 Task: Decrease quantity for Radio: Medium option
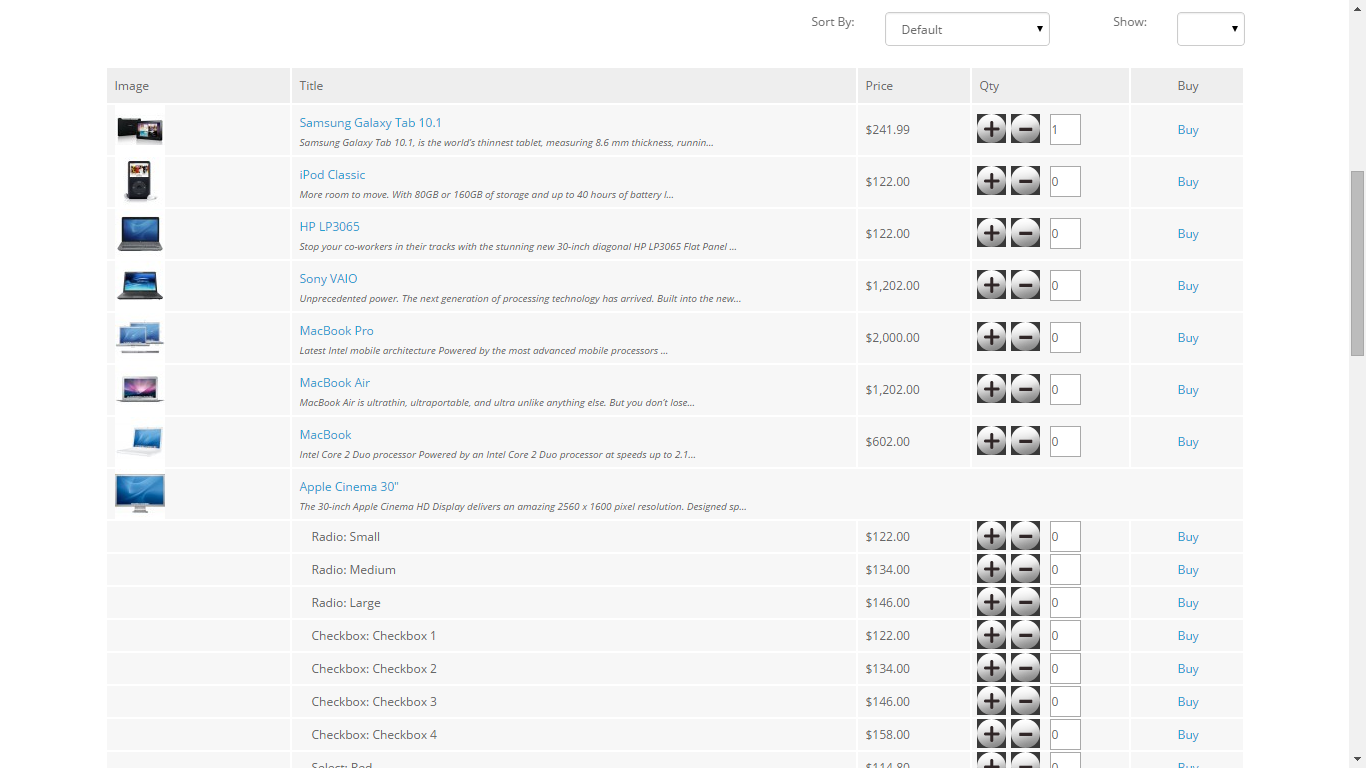[x=1025, y=569]
